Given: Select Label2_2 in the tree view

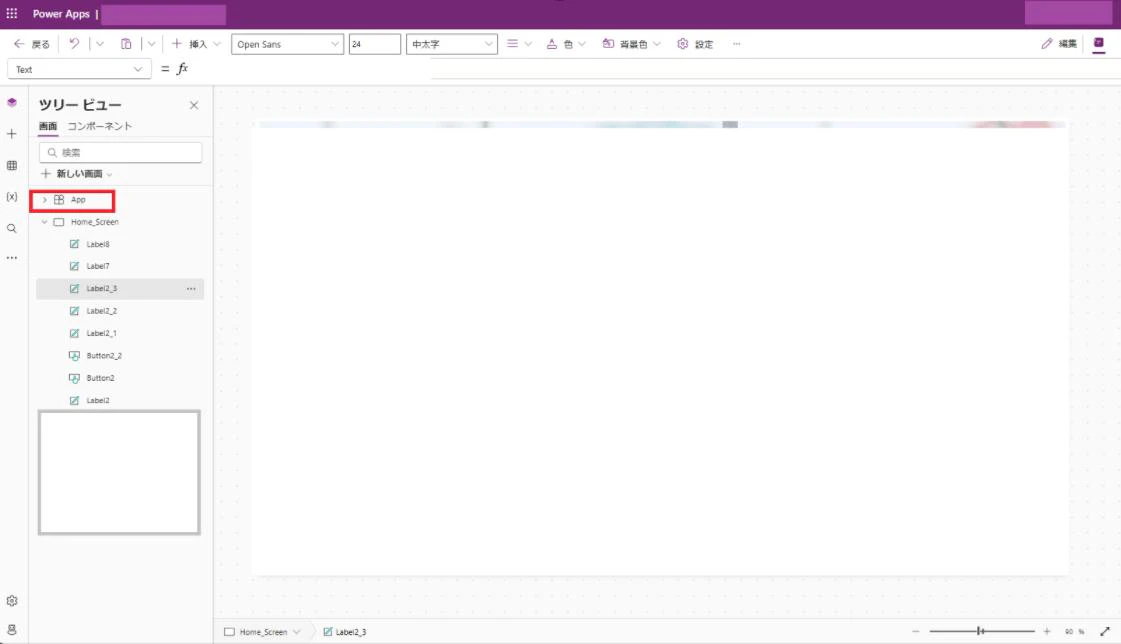Looking at the screenshot, I should (102, 311).
